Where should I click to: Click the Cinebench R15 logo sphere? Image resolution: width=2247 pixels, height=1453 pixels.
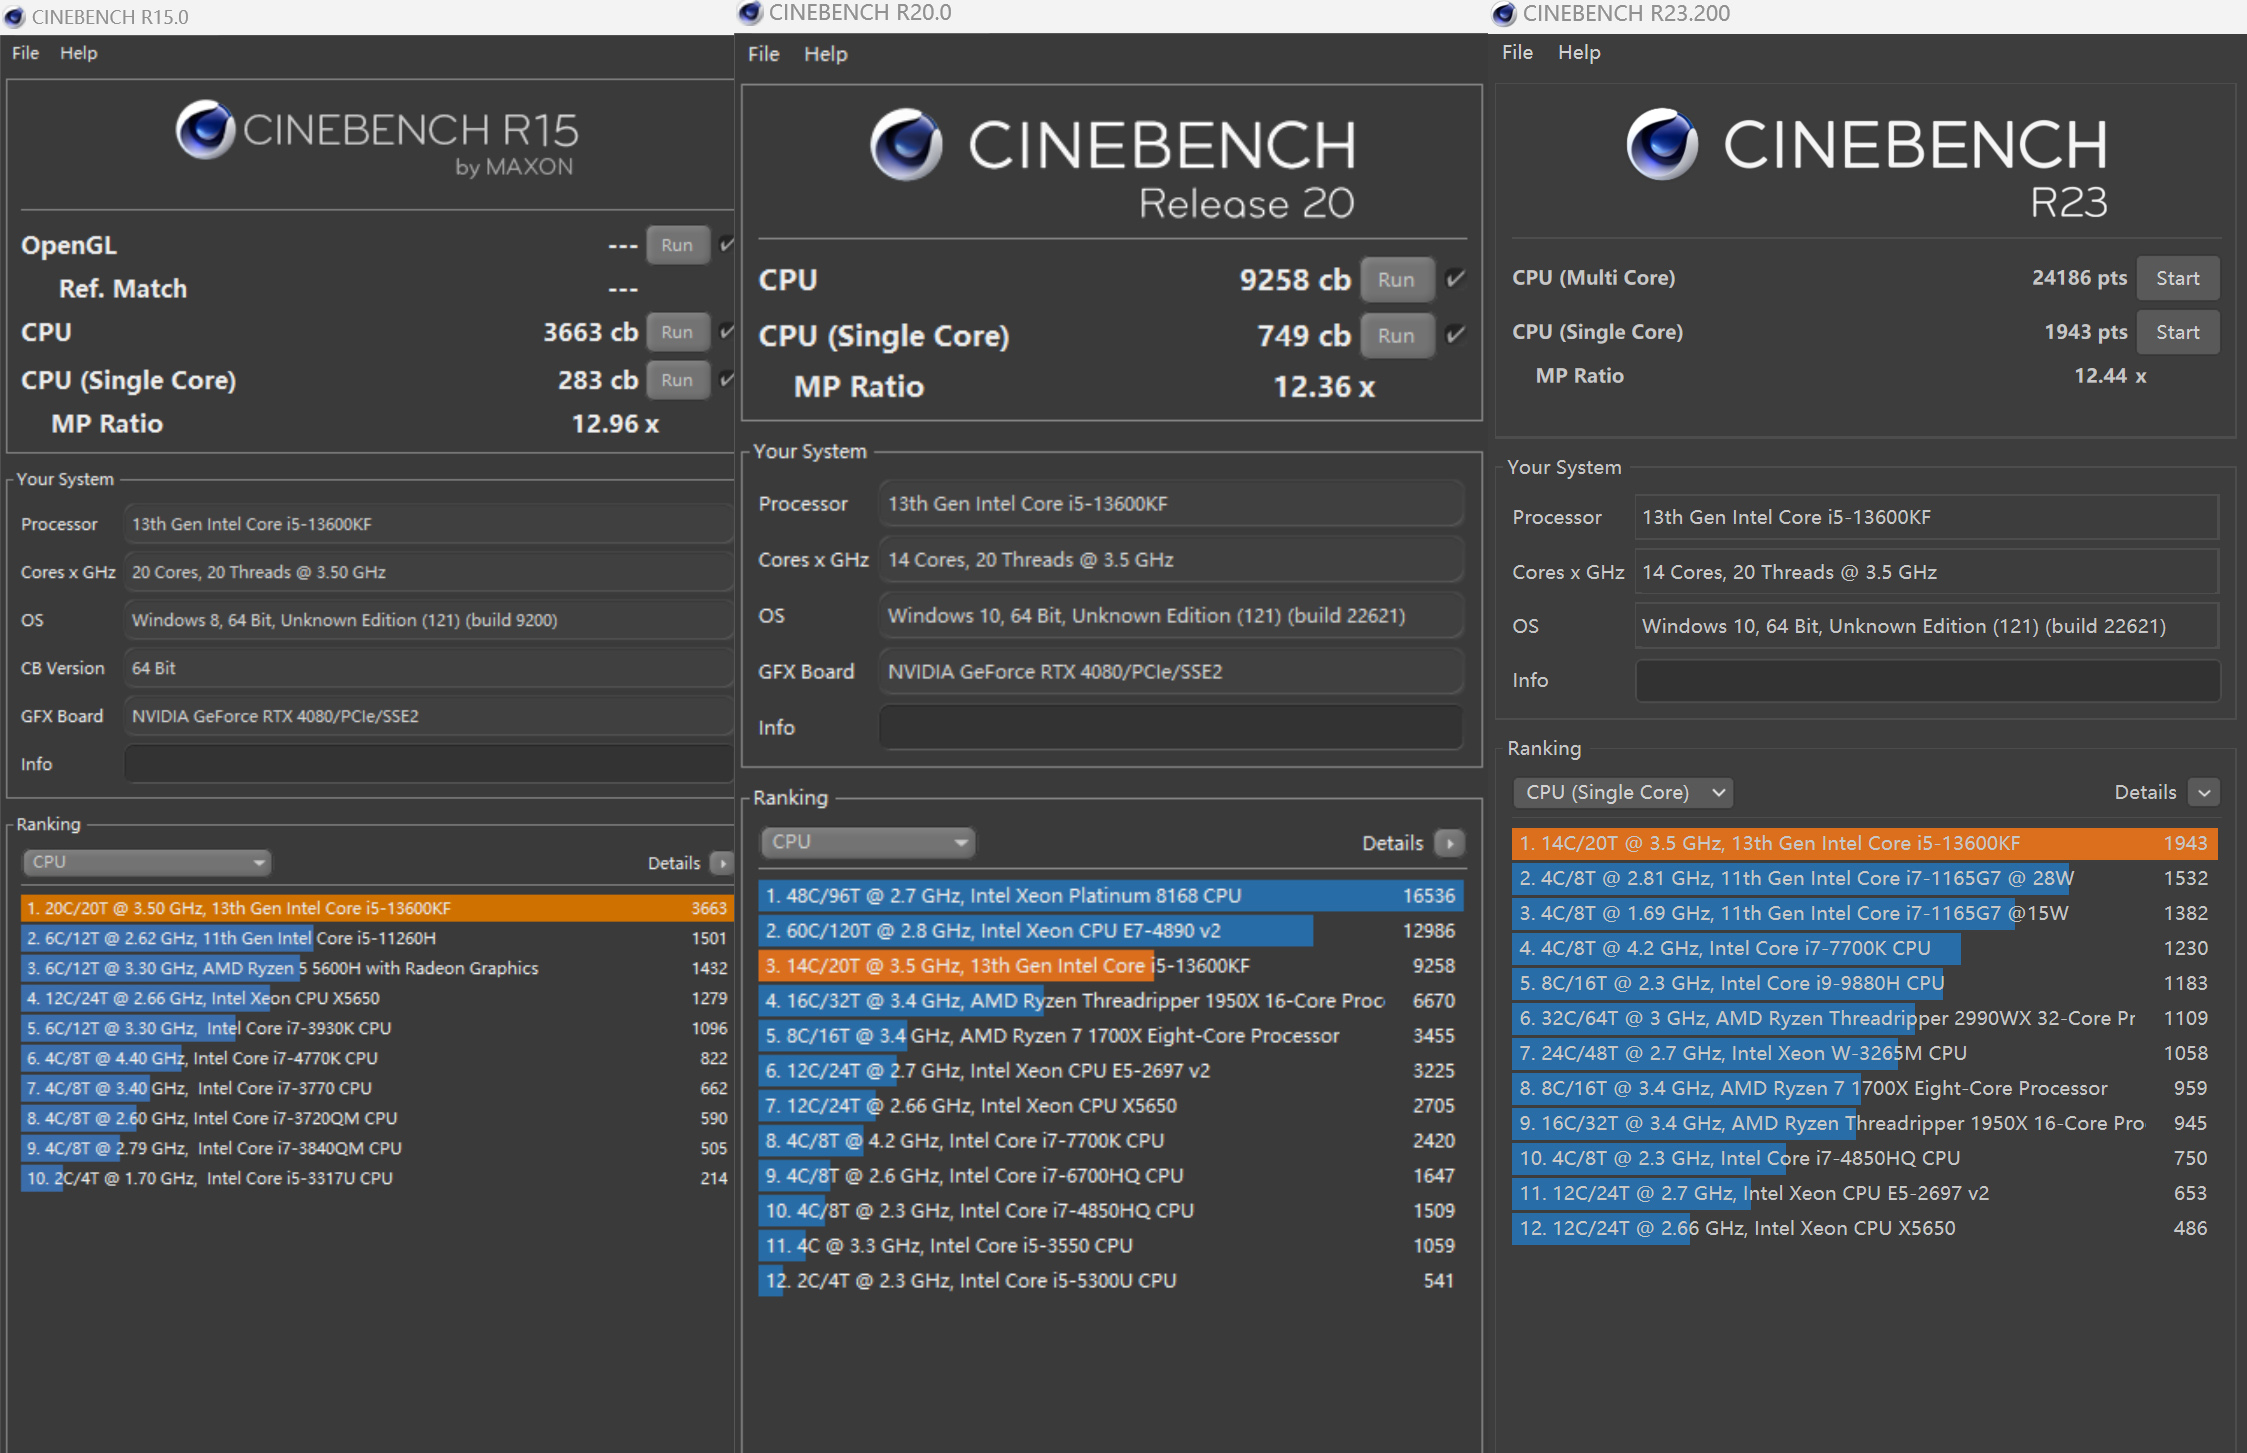click(x=205, y=130)
